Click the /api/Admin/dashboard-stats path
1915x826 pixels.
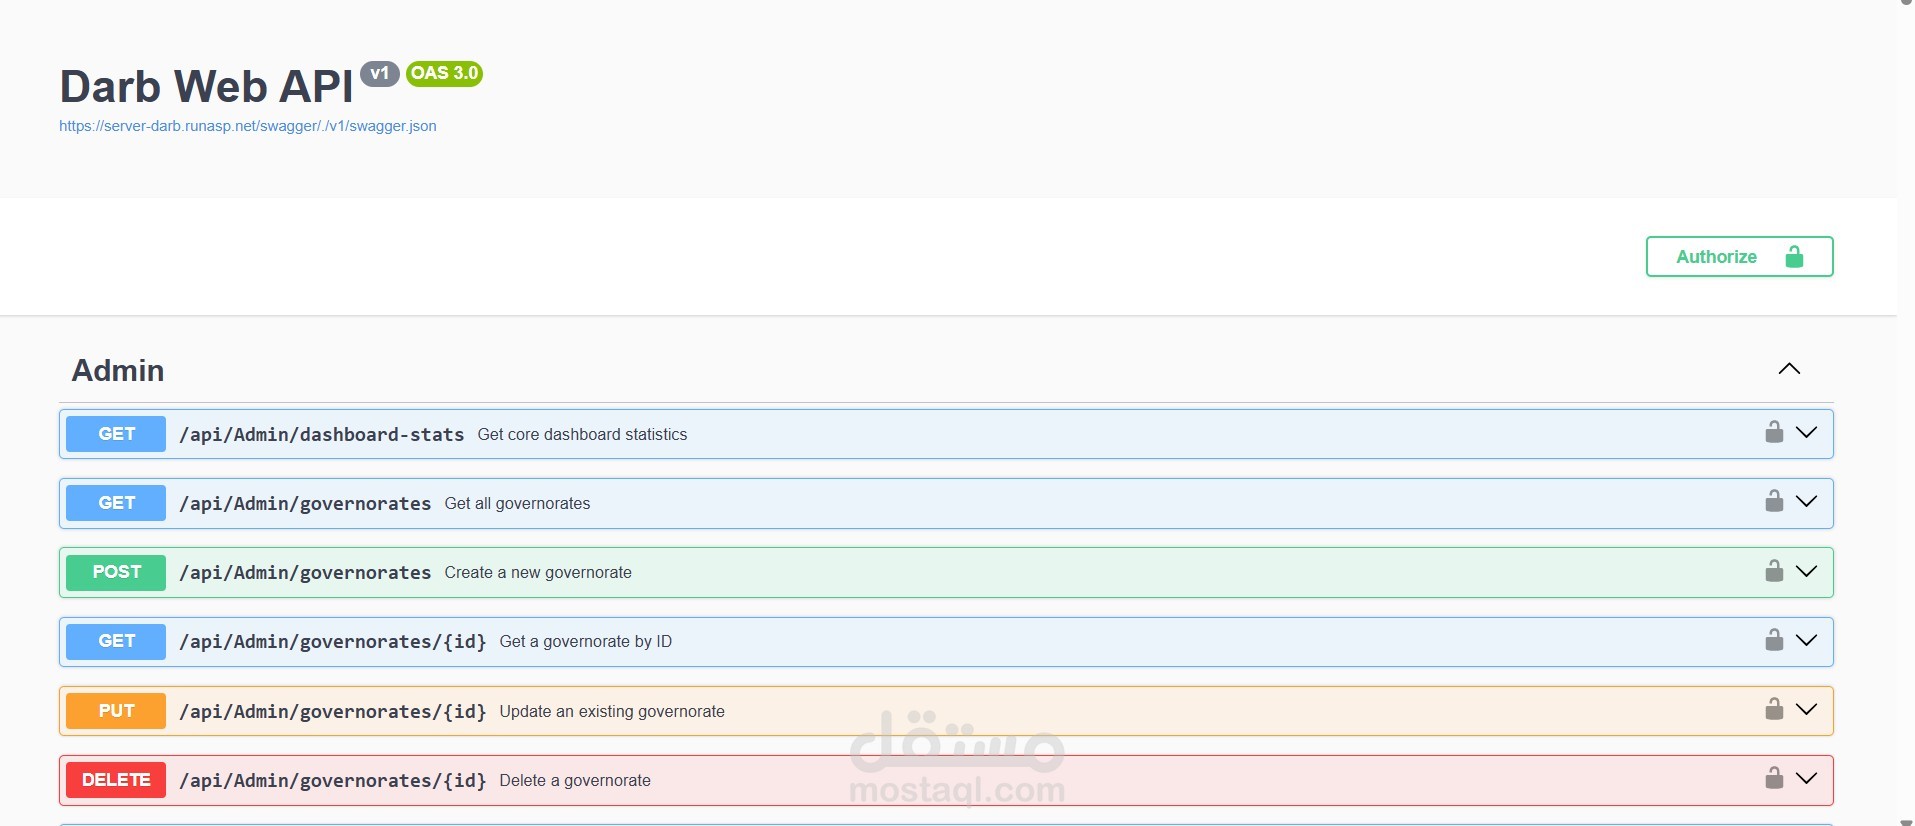point(321,435)
